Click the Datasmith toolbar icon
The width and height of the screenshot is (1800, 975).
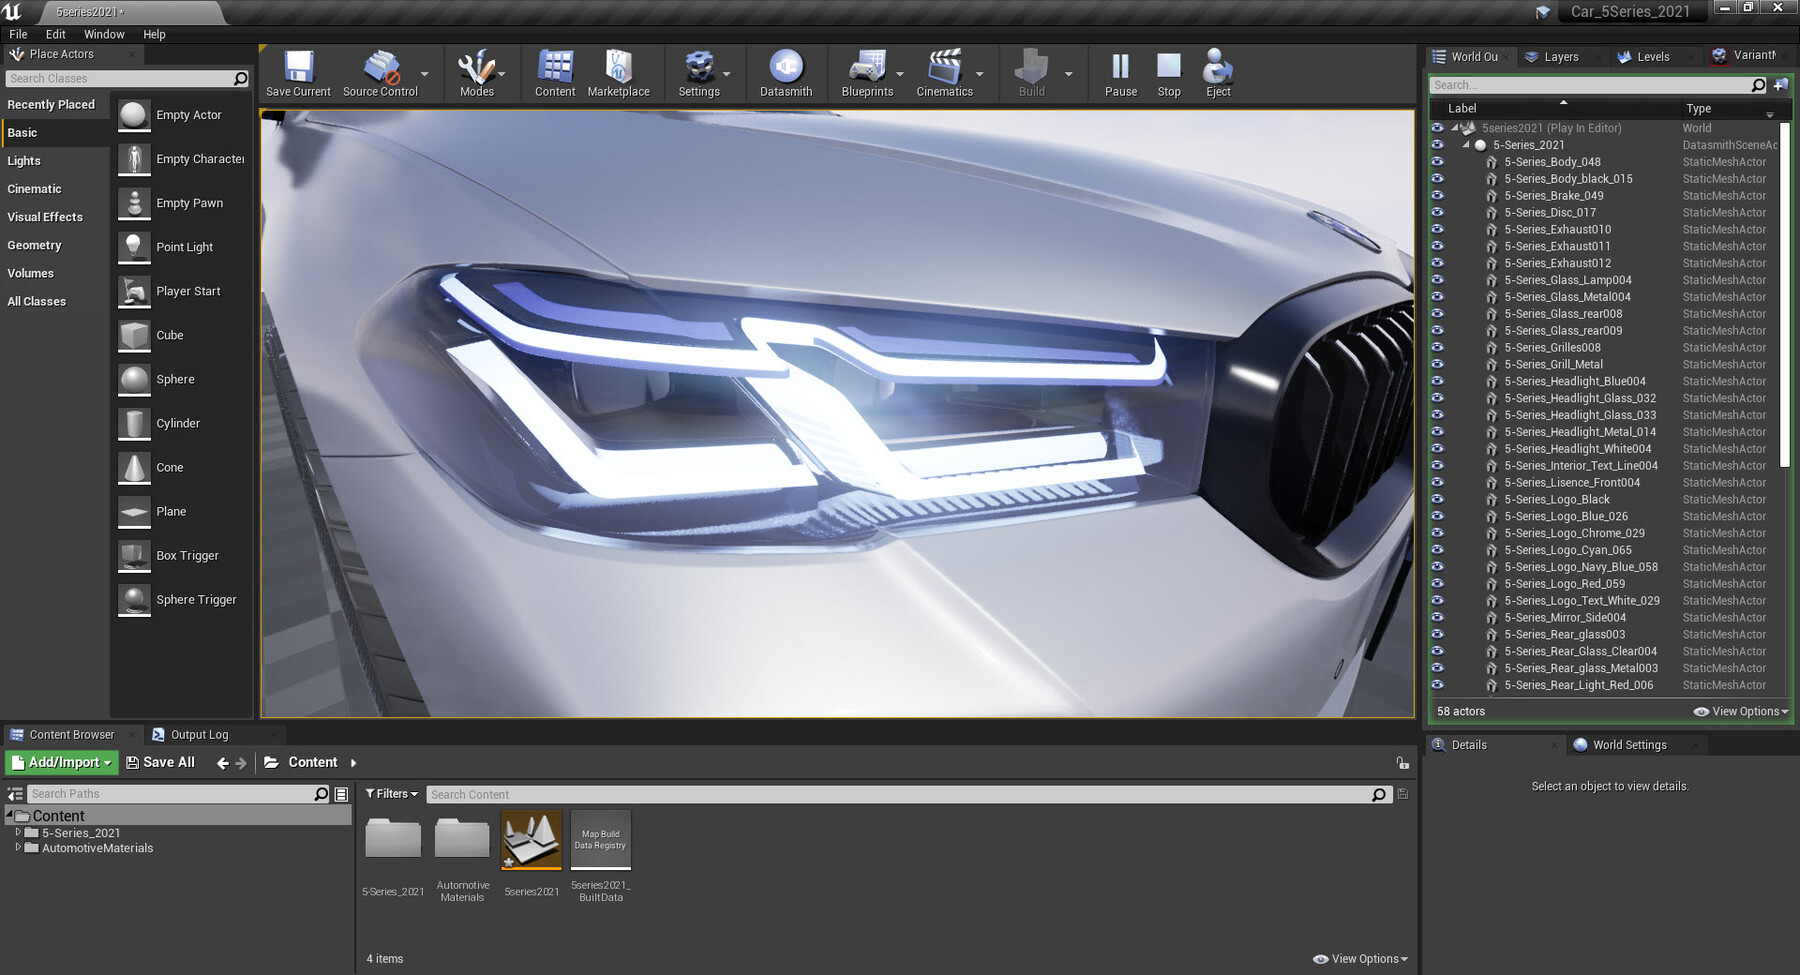tap(786, 68)
